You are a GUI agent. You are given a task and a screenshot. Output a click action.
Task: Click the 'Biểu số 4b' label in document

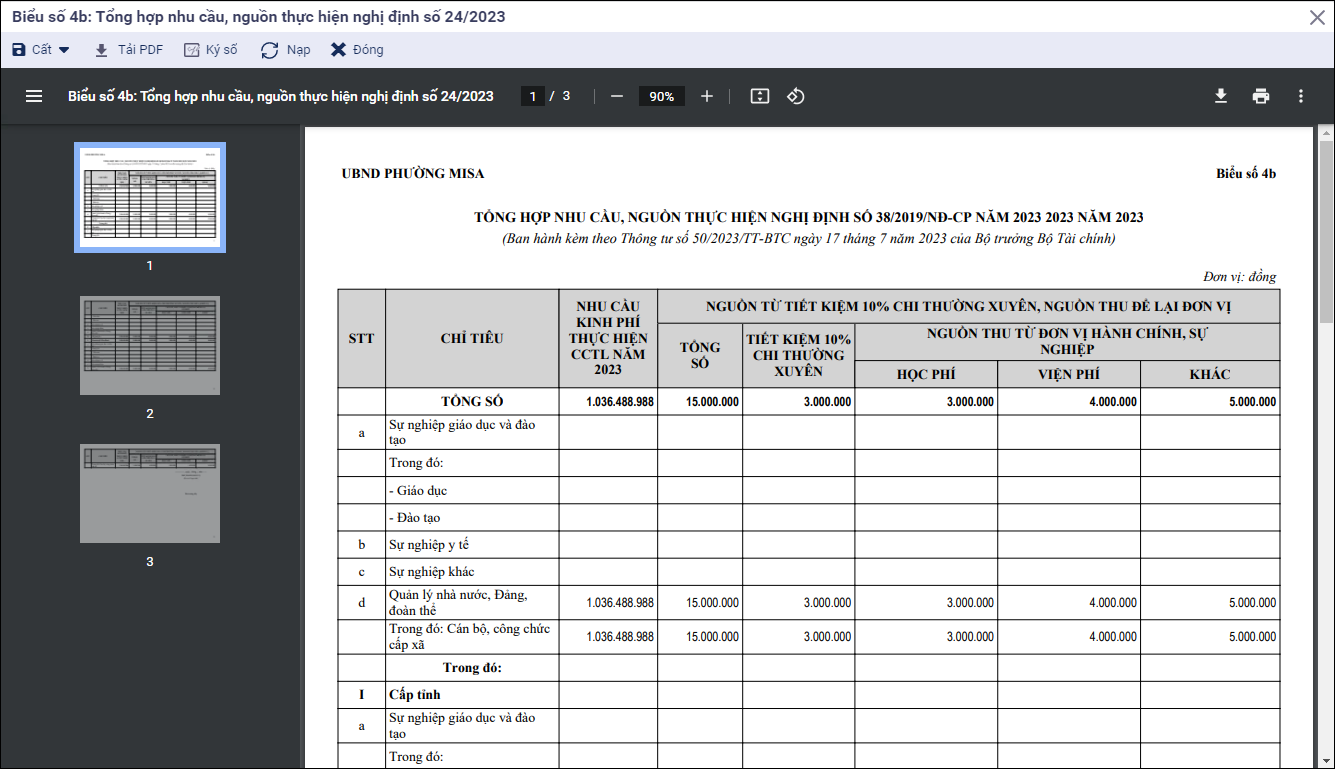tap(1246, 174)
